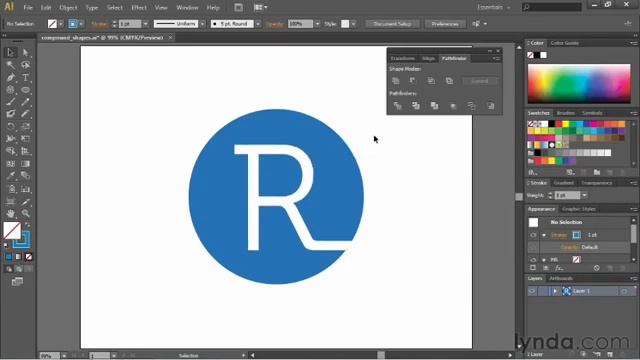Click the Minus Back pathfinder icon
This screenshot has height=360, width=640.
(491, 106)
